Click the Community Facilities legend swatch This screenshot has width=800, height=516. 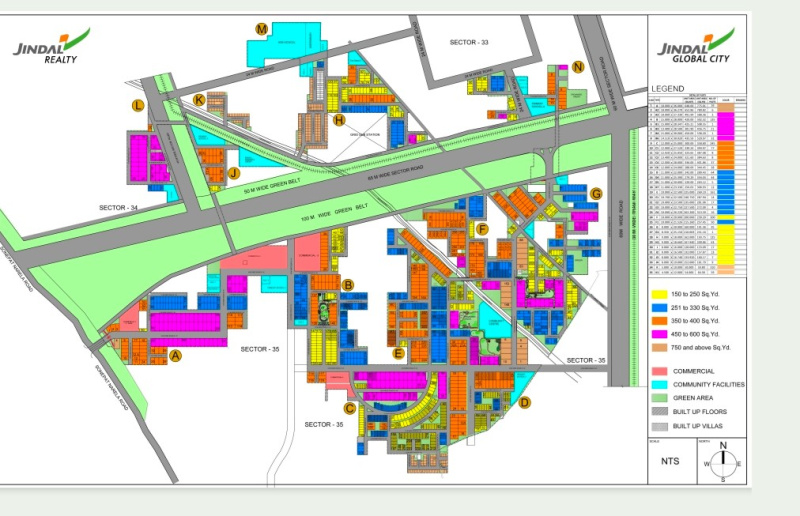coord(660,384)
